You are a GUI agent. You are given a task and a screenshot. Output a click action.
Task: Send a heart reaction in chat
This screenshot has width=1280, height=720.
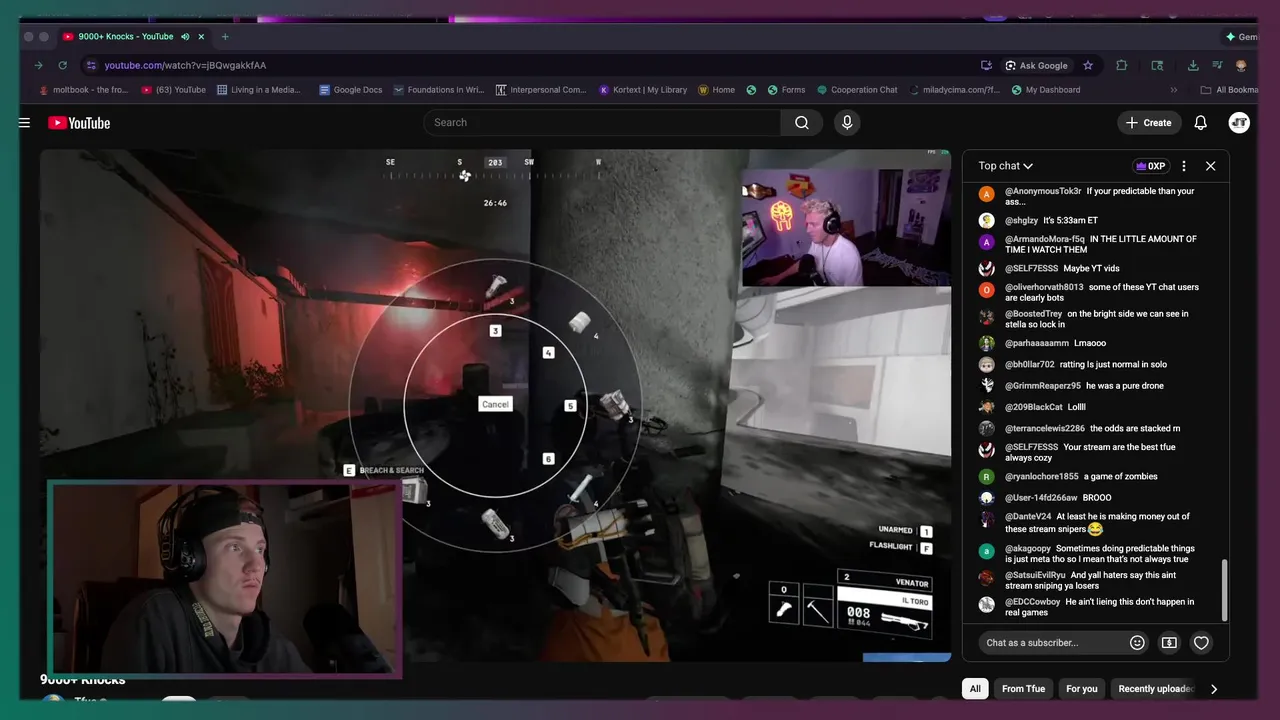(1202, 643)
